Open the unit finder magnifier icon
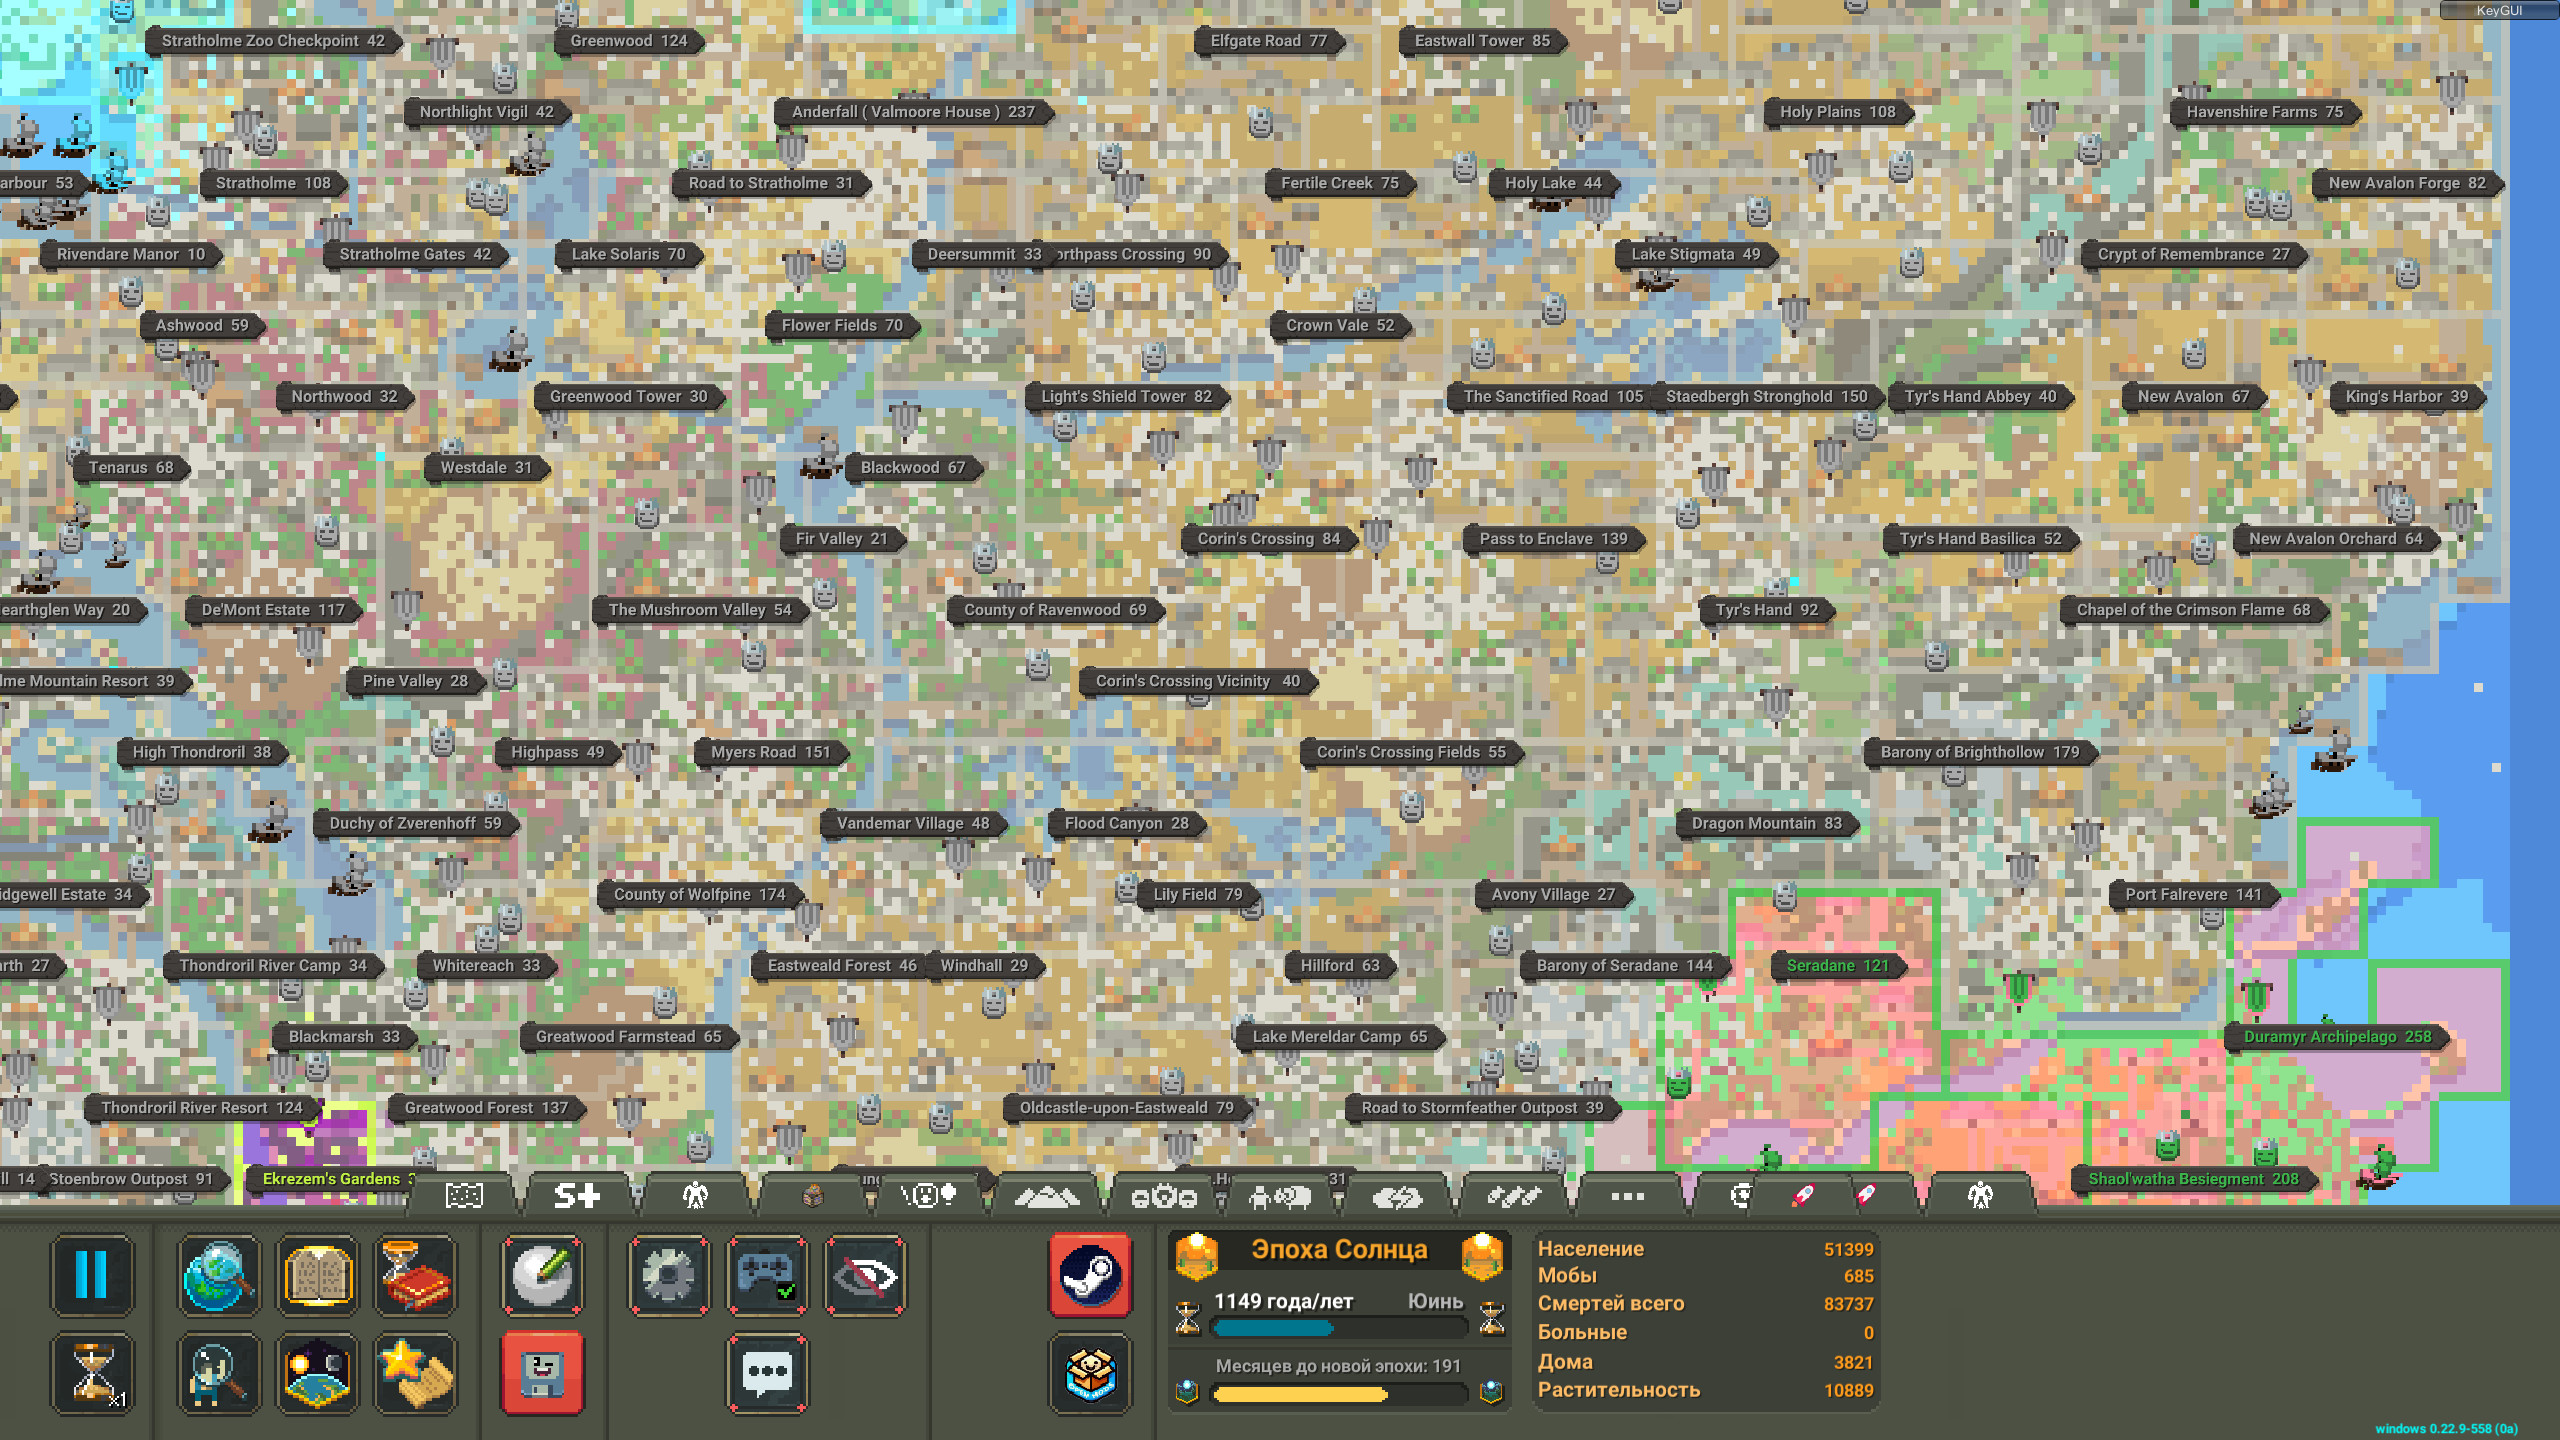The image size is (2560, 1440). point(218,1373)
